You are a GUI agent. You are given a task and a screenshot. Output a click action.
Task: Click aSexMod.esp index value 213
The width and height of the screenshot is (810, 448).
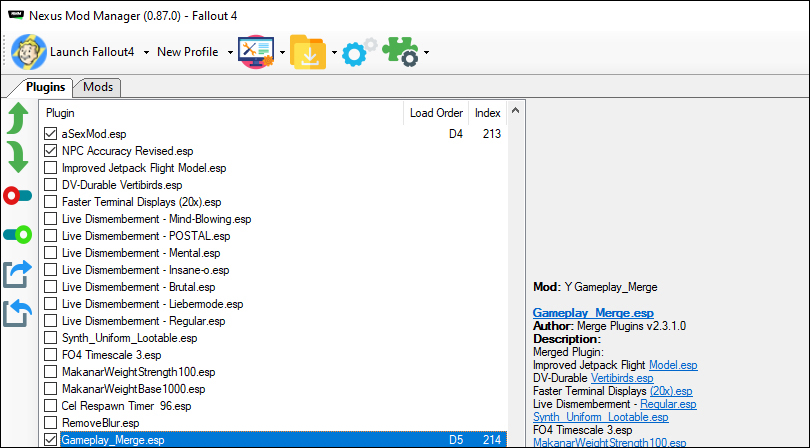[492, 134]
